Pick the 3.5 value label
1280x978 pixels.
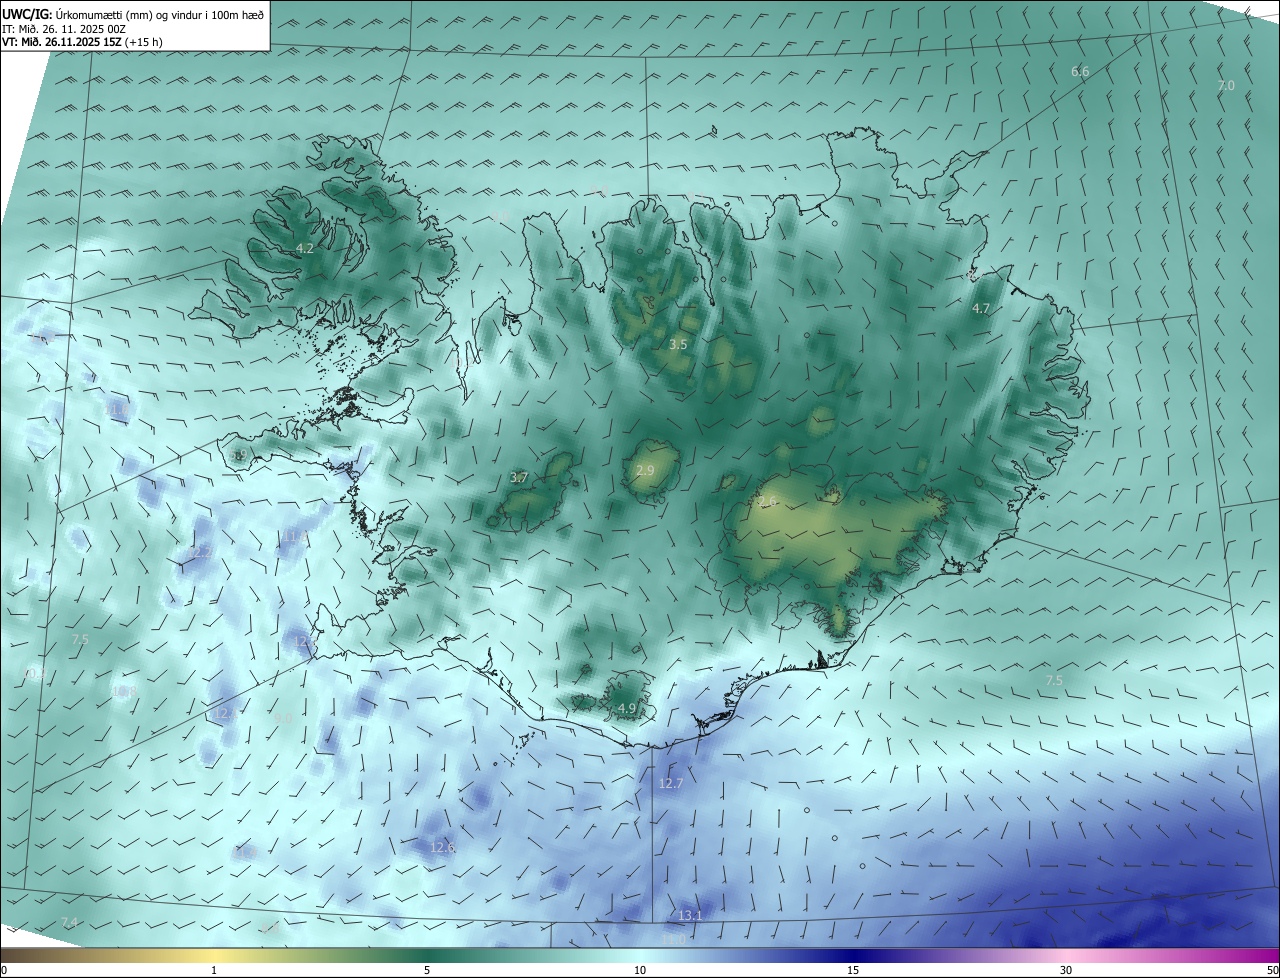(x=678, y=344)
